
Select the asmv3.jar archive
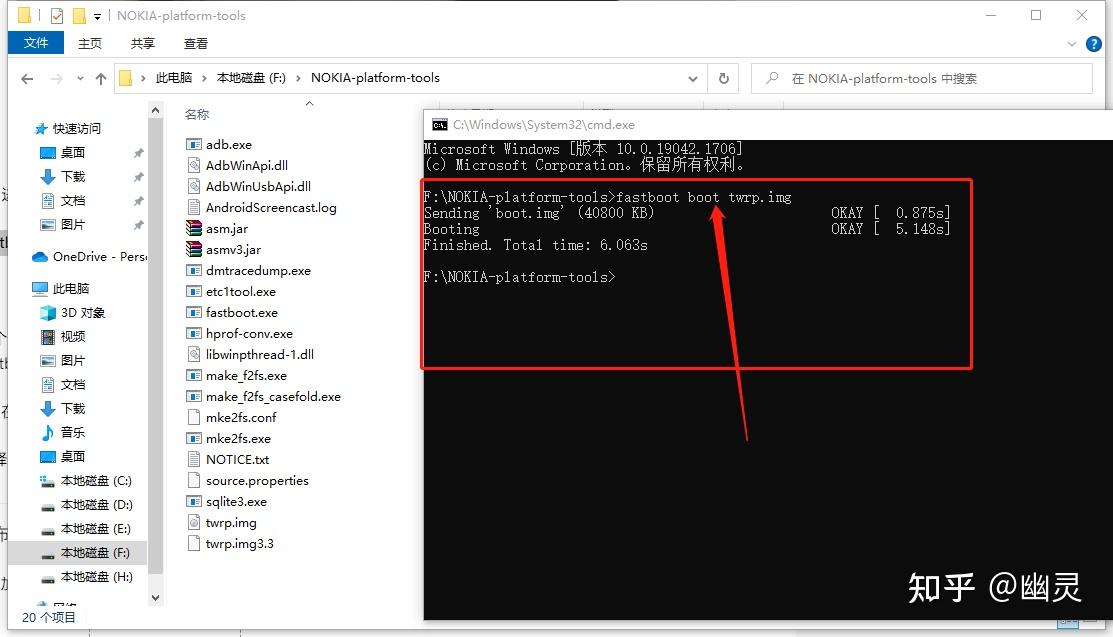(x=233, y=250)
